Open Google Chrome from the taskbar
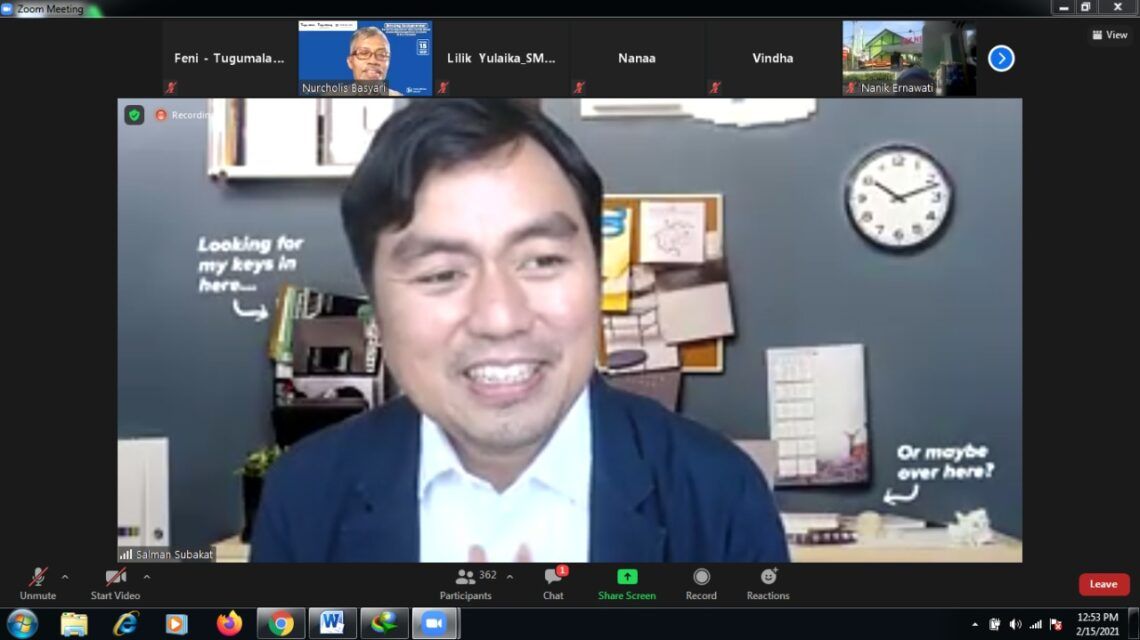This screenshot has width=1140, height=640. pos(281,623)
